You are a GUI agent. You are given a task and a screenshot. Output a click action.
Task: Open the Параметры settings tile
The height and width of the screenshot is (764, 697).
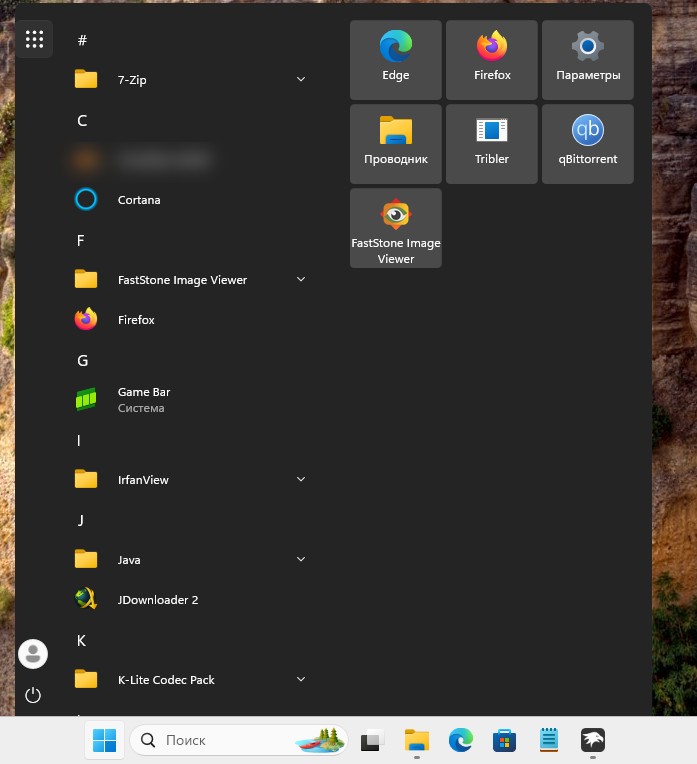(588, 60)
